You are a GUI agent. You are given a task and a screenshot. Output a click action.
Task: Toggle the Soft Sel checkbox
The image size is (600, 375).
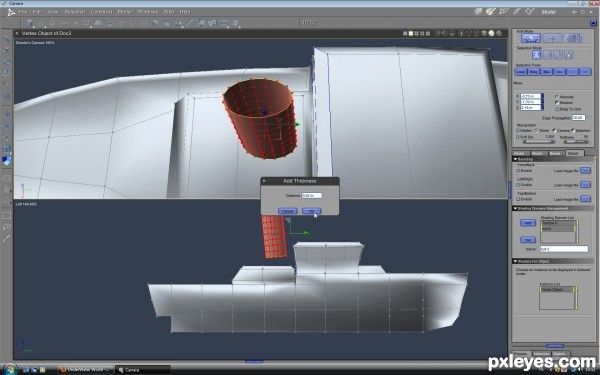click(x=518, y=137)
